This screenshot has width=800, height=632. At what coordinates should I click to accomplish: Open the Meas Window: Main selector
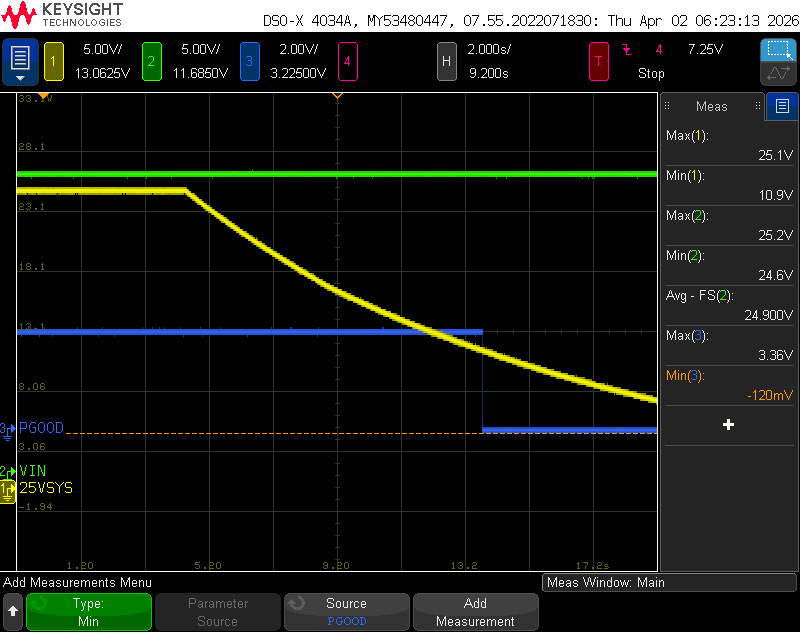669,583
